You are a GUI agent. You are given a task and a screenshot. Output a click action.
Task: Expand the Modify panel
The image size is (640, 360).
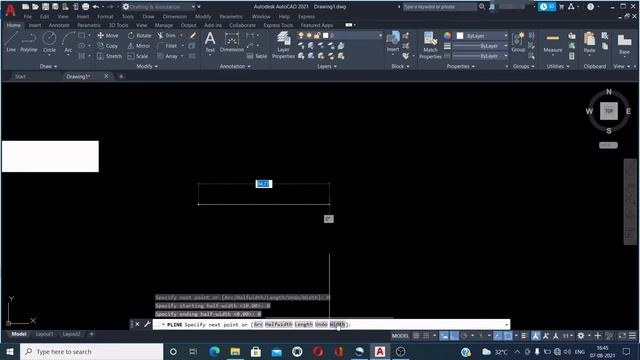tap(147, 66)
